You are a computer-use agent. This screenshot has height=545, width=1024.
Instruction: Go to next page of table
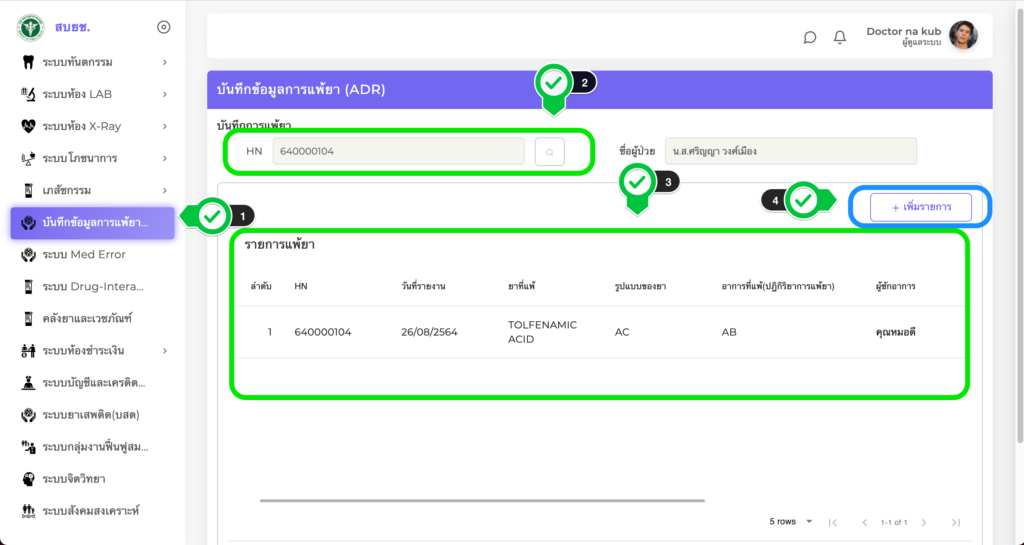924,522
